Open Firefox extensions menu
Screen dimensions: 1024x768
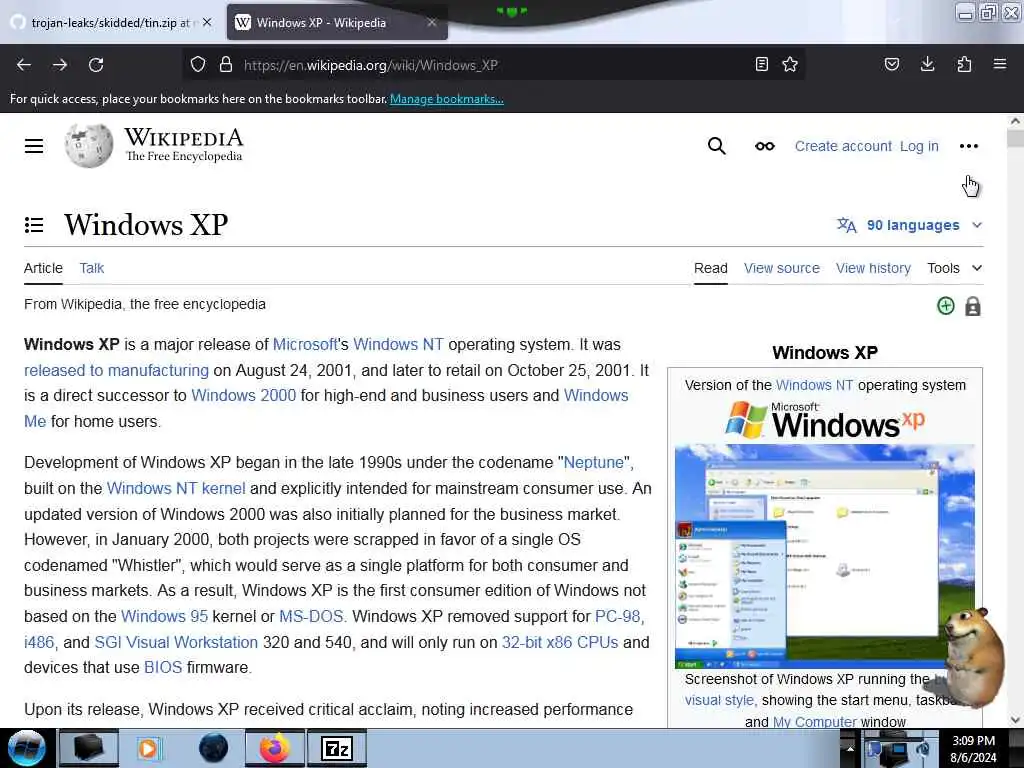964,65
